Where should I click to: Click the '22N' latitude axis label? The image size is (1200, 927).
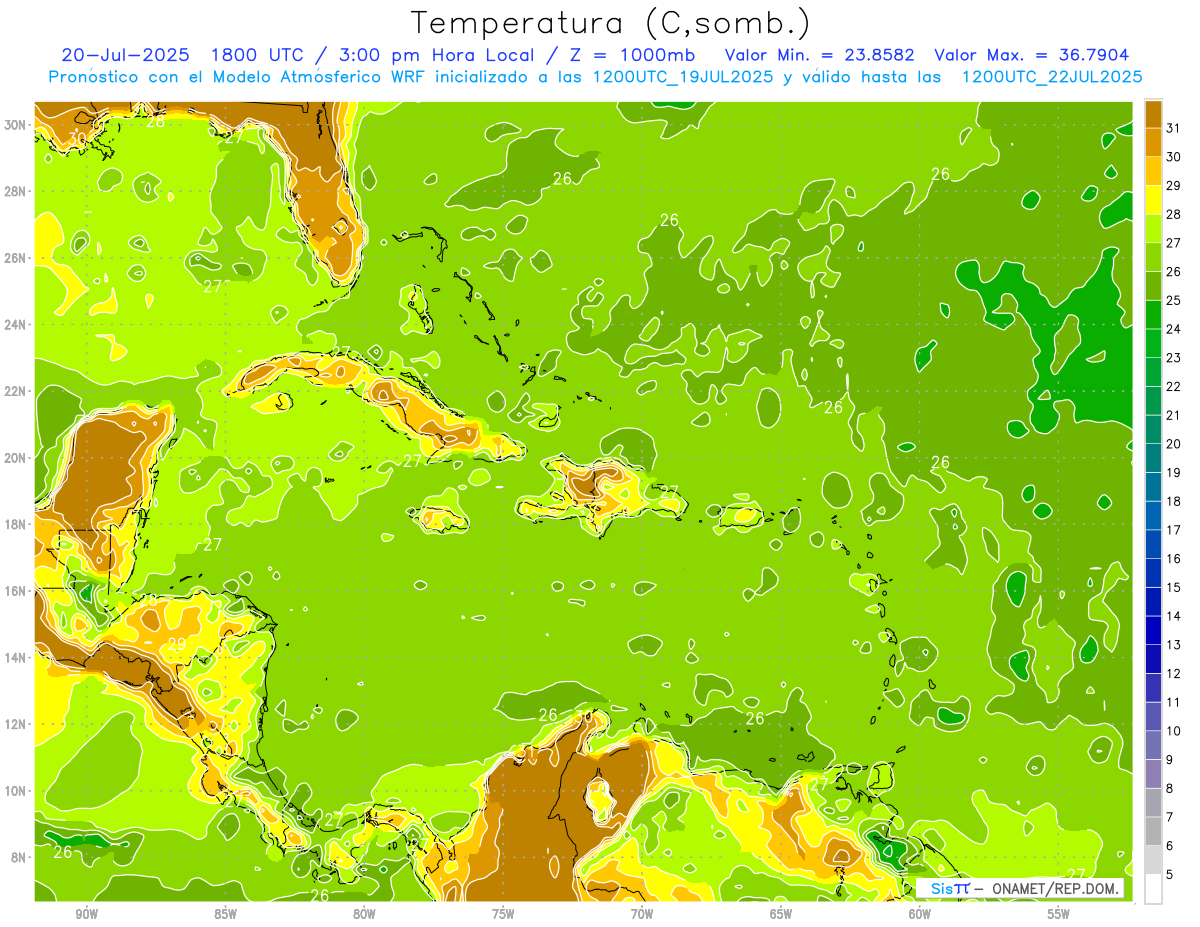tap(14, 391)
